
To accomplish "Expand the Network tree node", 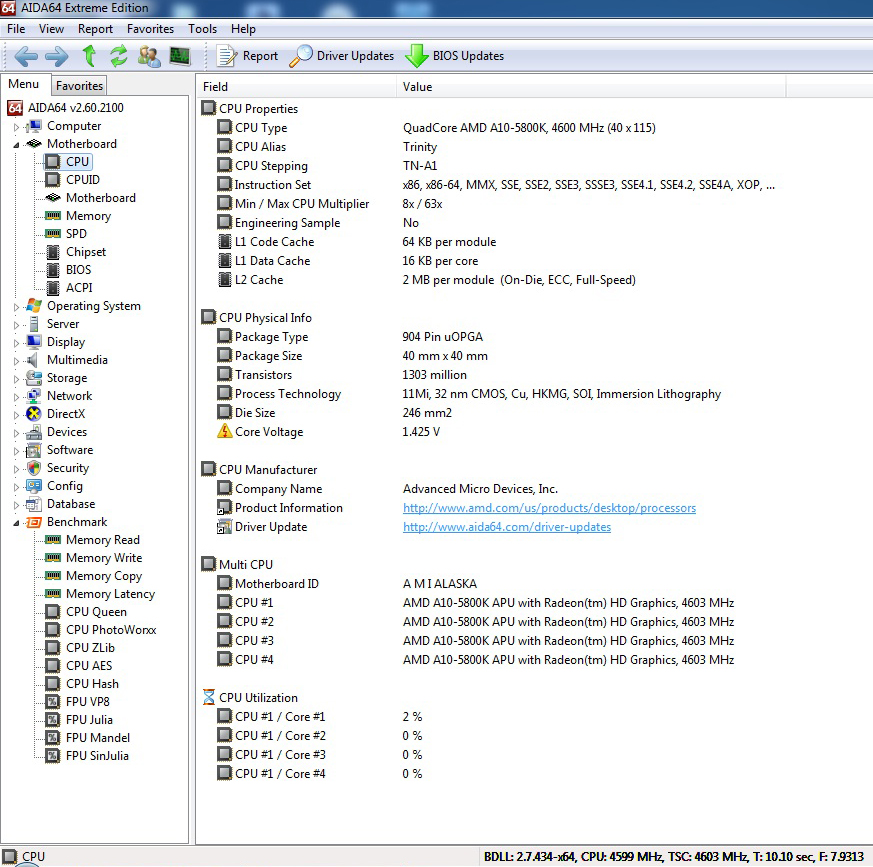I will click(x=16, y=397).
